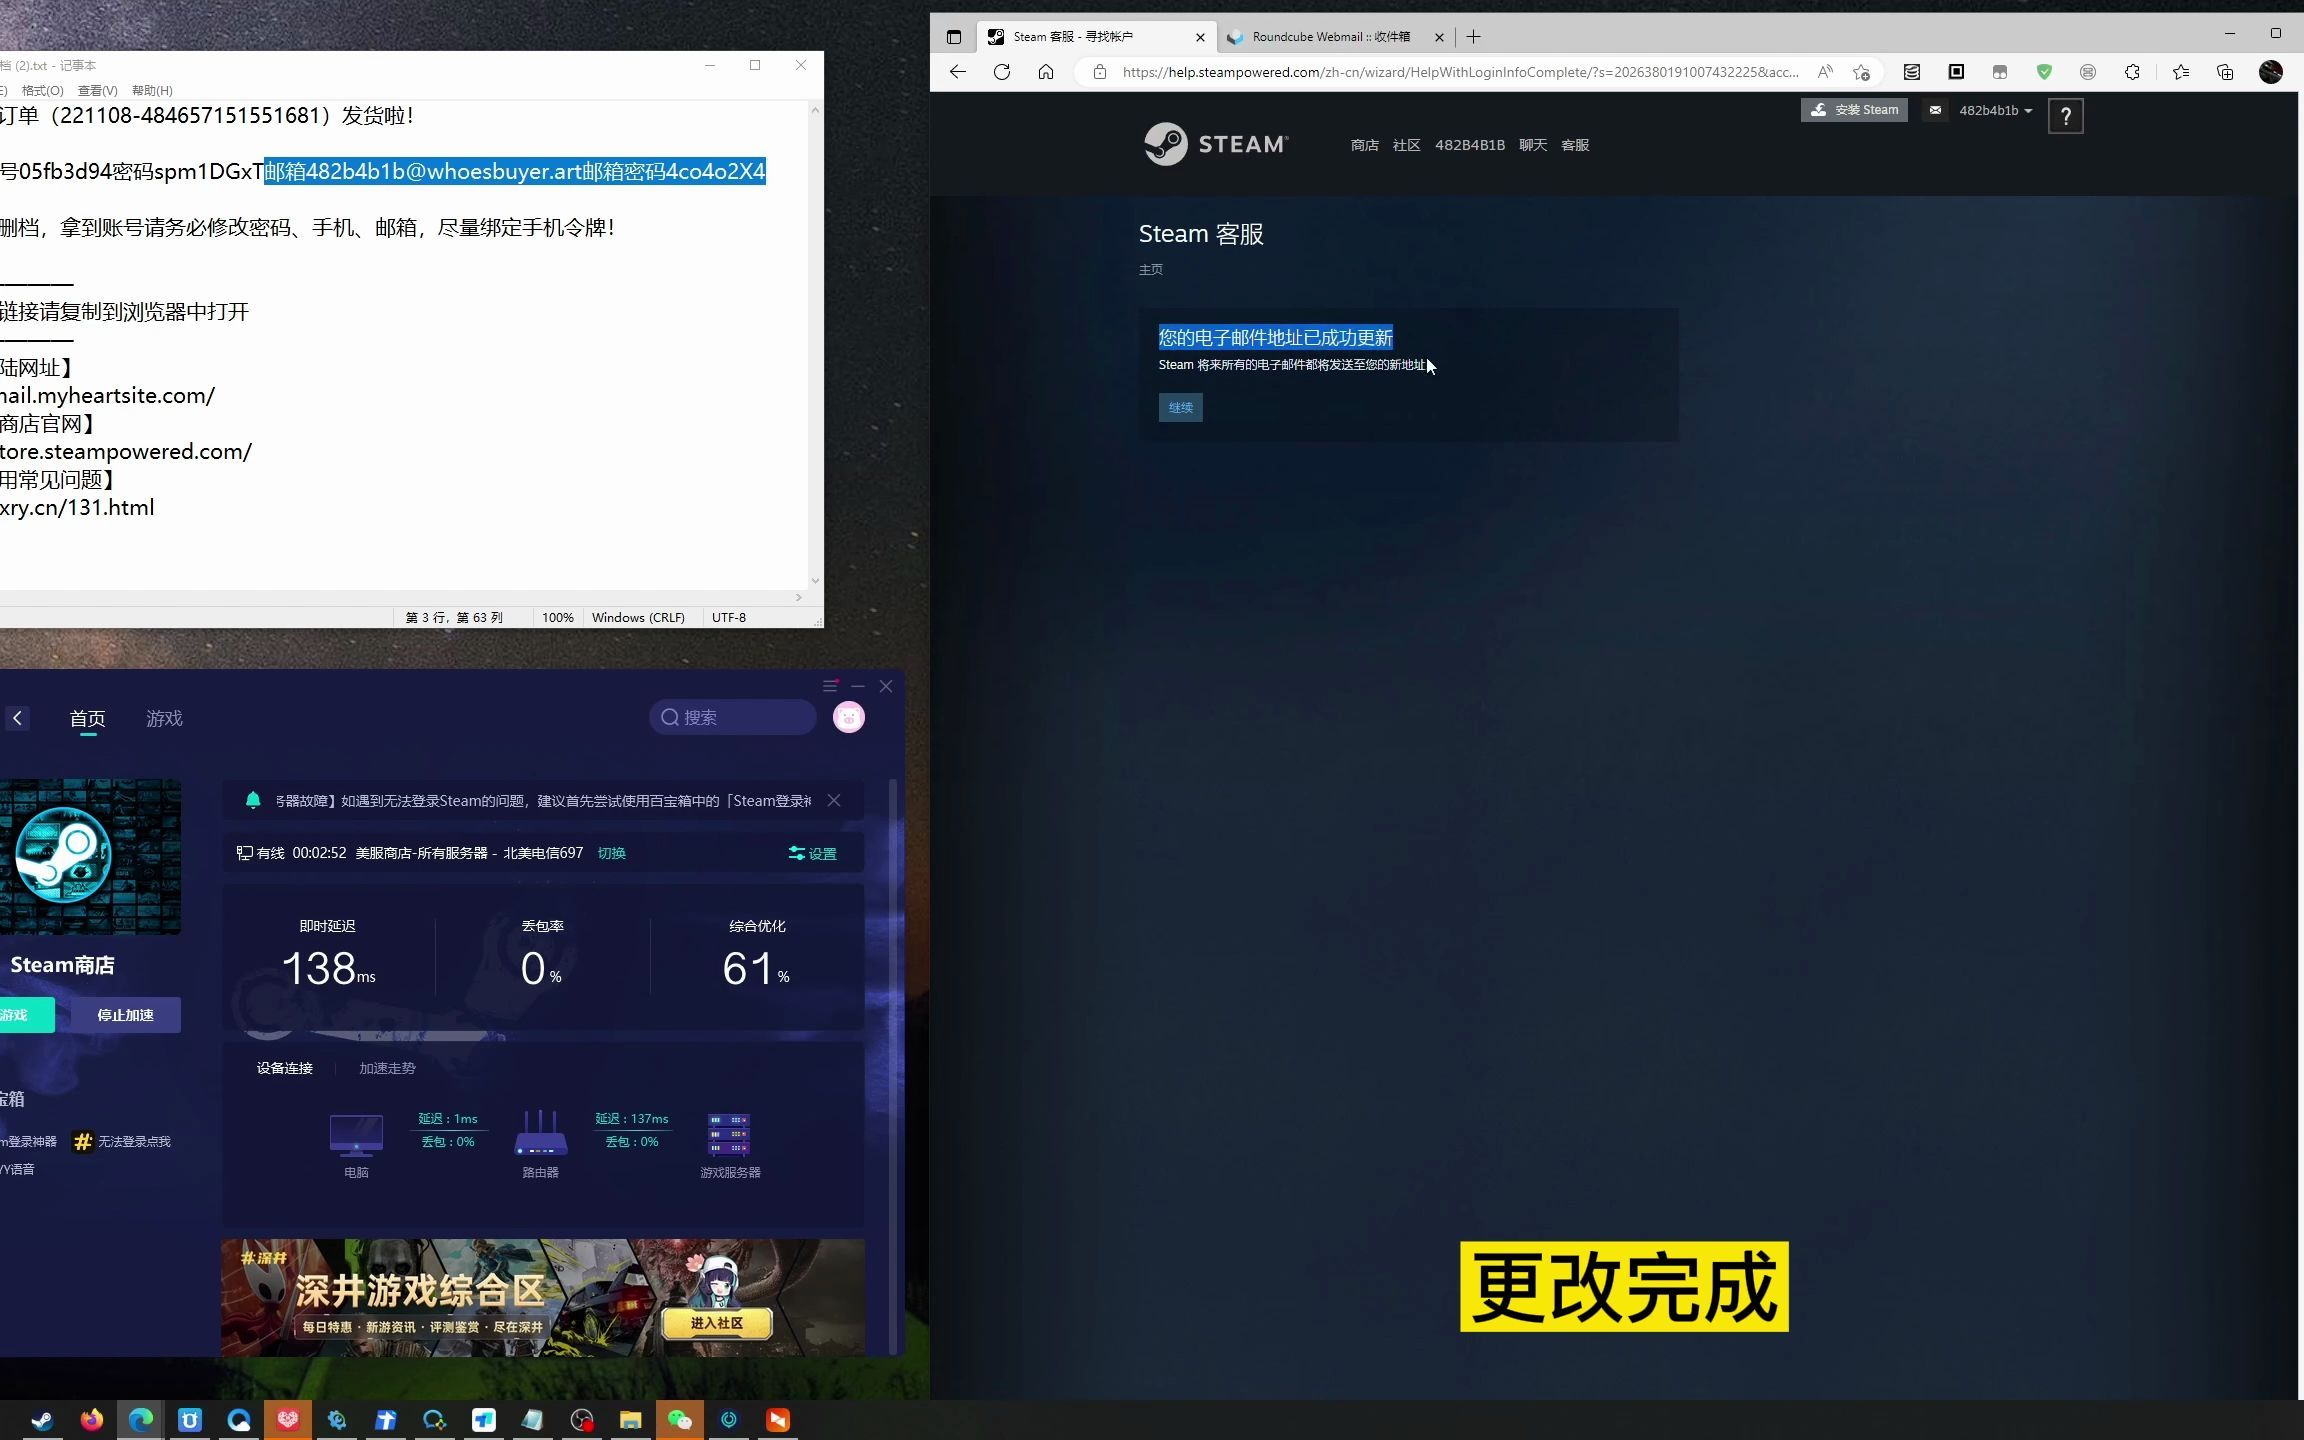Image resolution: width=2304 pixels, height=1440 pixels.
Task: Open the 查看(V) menu in Notepad
Action: [x=97, y=91]
